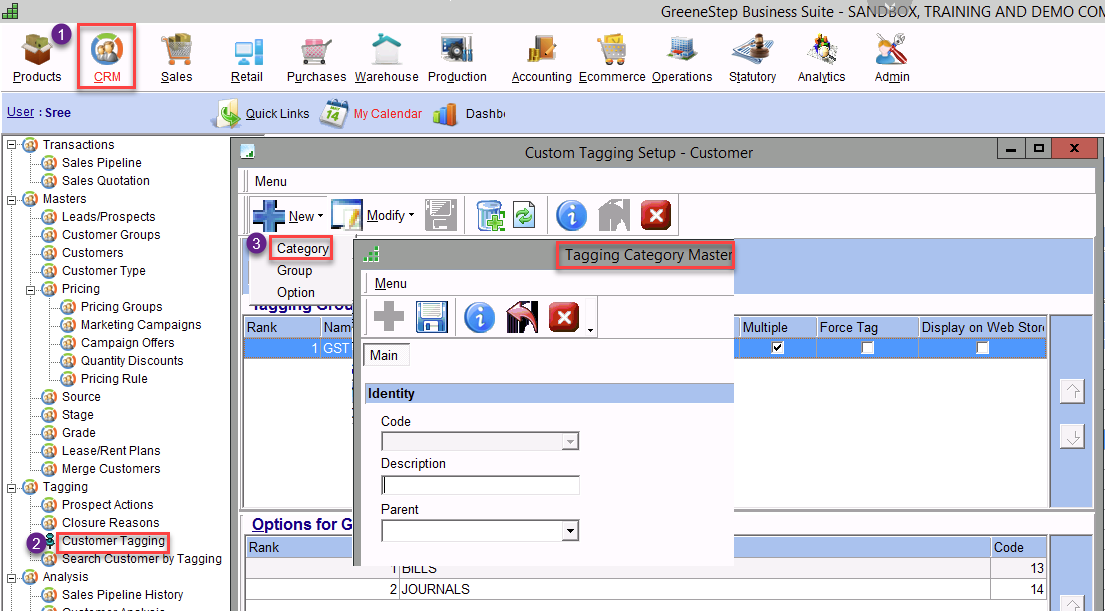The width and height of the screenshot is (1105, 611).
Task: Switch to the Main tab
Action: pyautogui.click(x=384, y=355)
